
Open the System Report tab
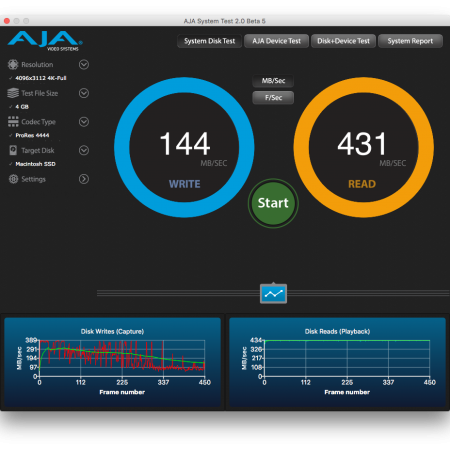(410, 41)
